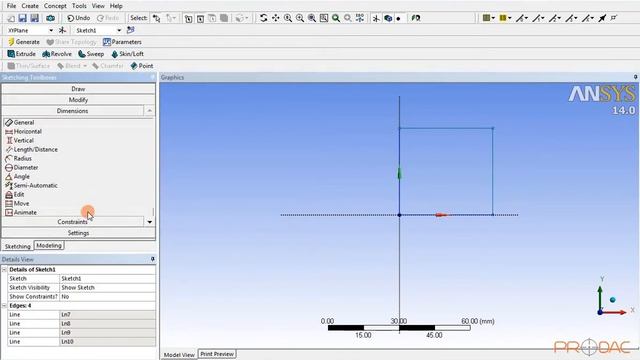Expand the Constraints toolbox section
Image resolution: width=640 pixels, height=360 pixels.
73,222
